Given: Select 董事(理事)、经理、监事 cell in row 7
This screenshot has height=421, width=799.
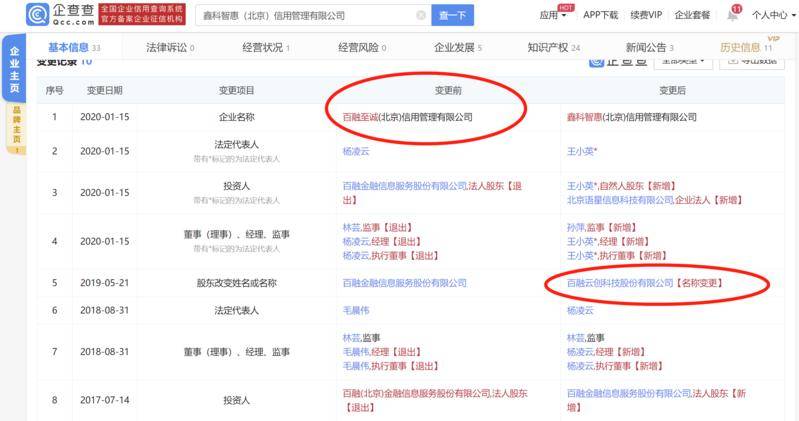Looking at the screenshot, I should [236, 352].
